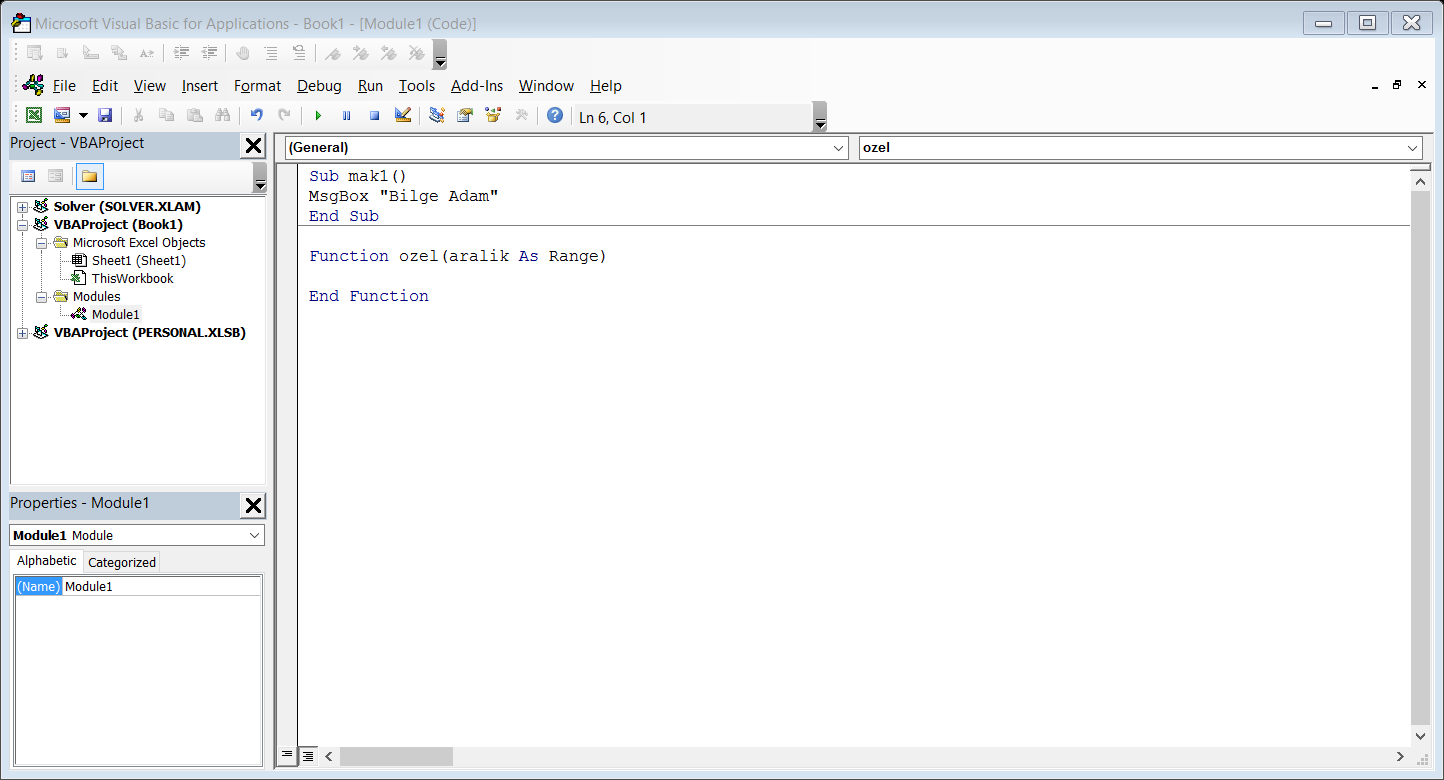1444x780 pixels.
Task: Collapse the Microsoft Excel Objects folder
Action: coord(42,243)
